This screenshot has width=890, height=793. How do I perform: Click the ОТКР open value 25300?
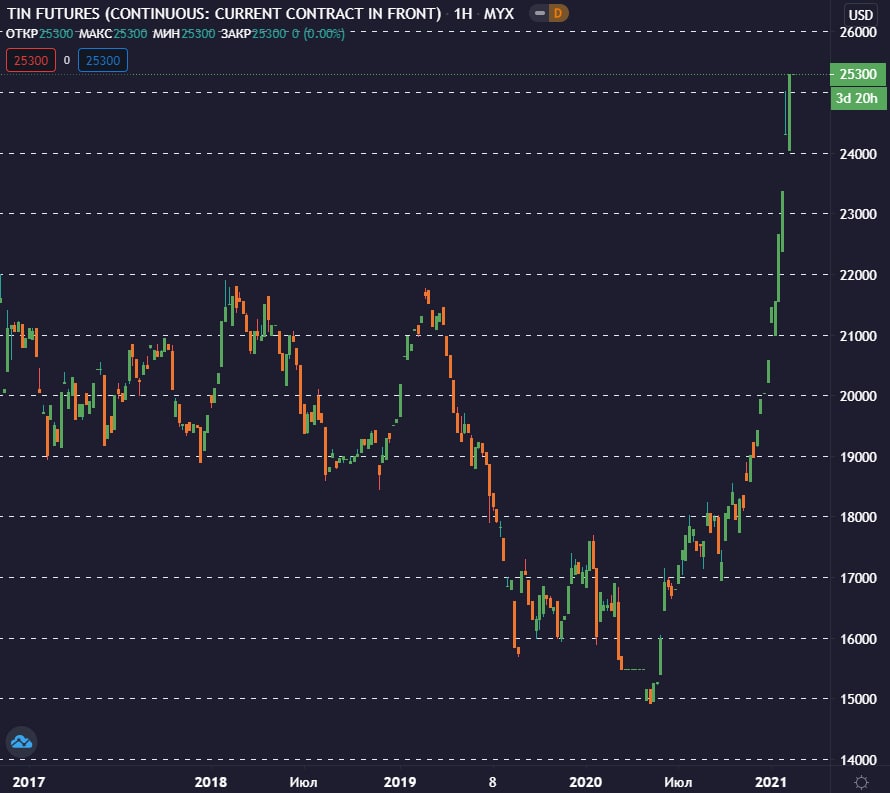tap(56, 33)
